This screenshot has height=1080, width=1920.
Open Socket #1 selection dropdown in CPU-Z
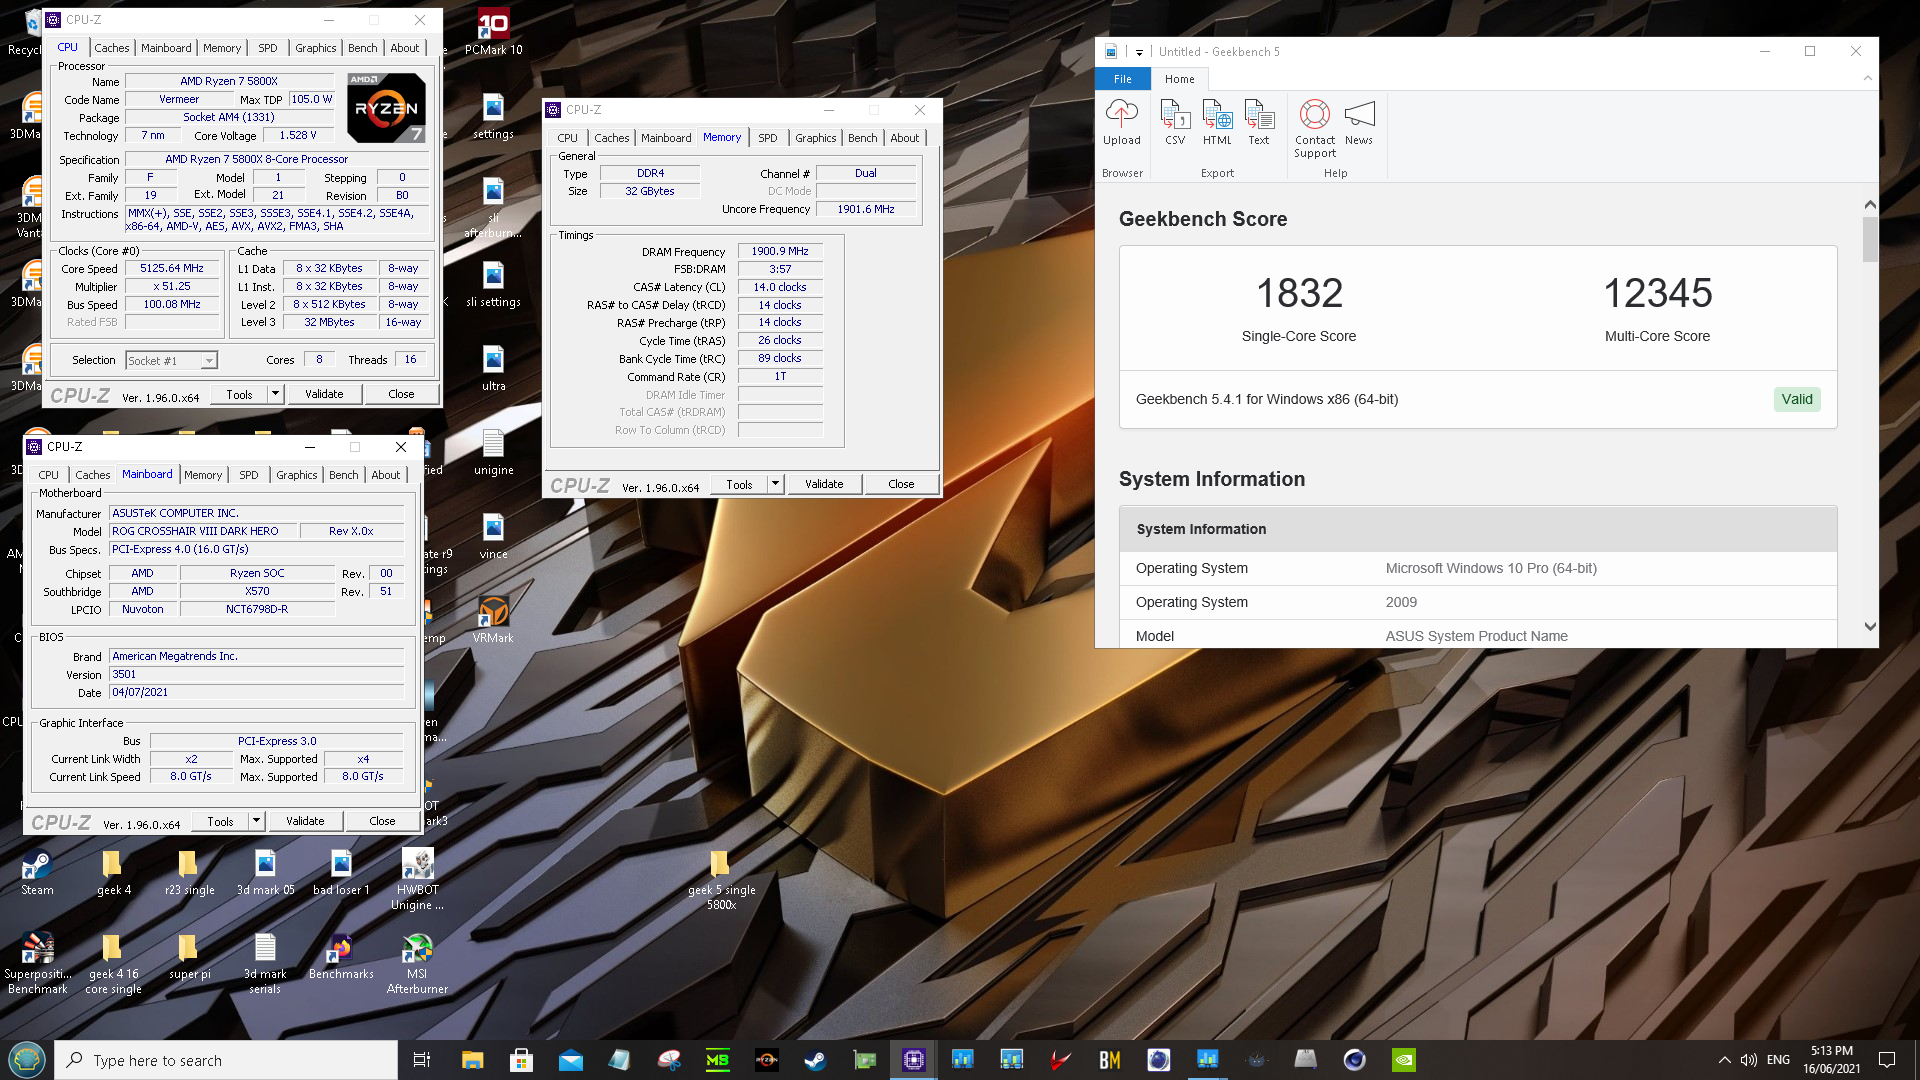click(171, 360)
